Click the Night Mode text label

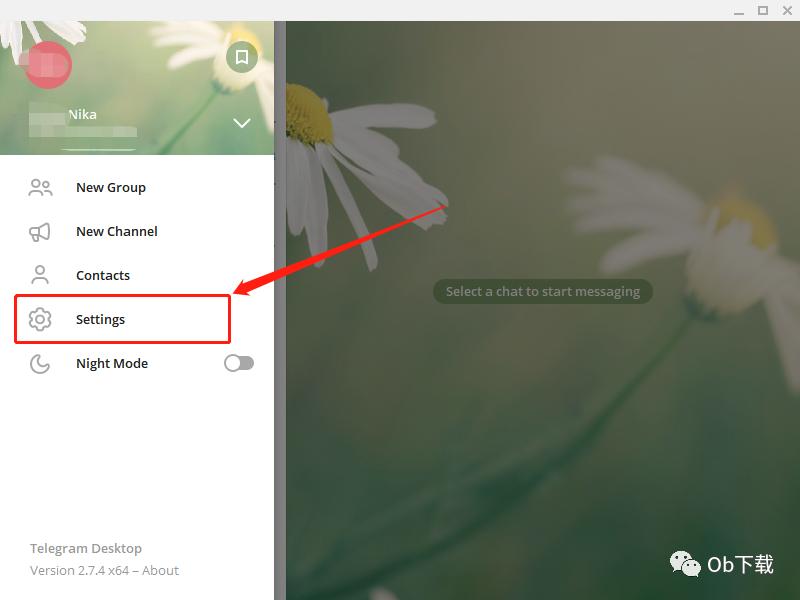112,364
